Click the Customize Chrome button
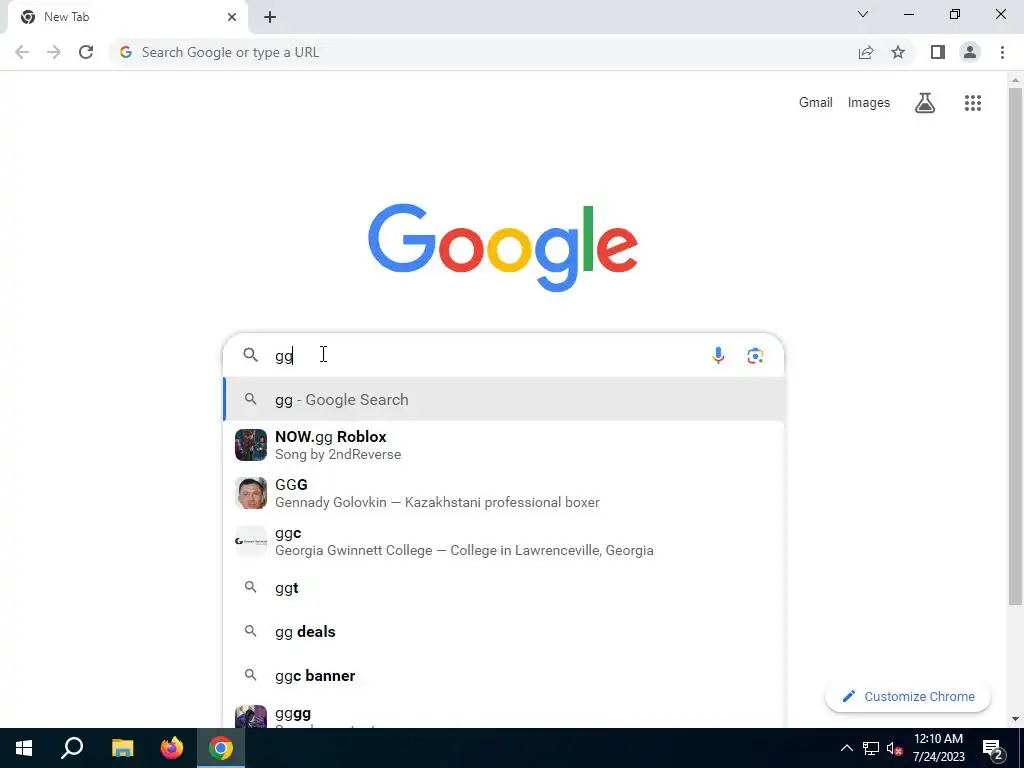This screenshot has height=768, width=1024. (x=908, y=697)
